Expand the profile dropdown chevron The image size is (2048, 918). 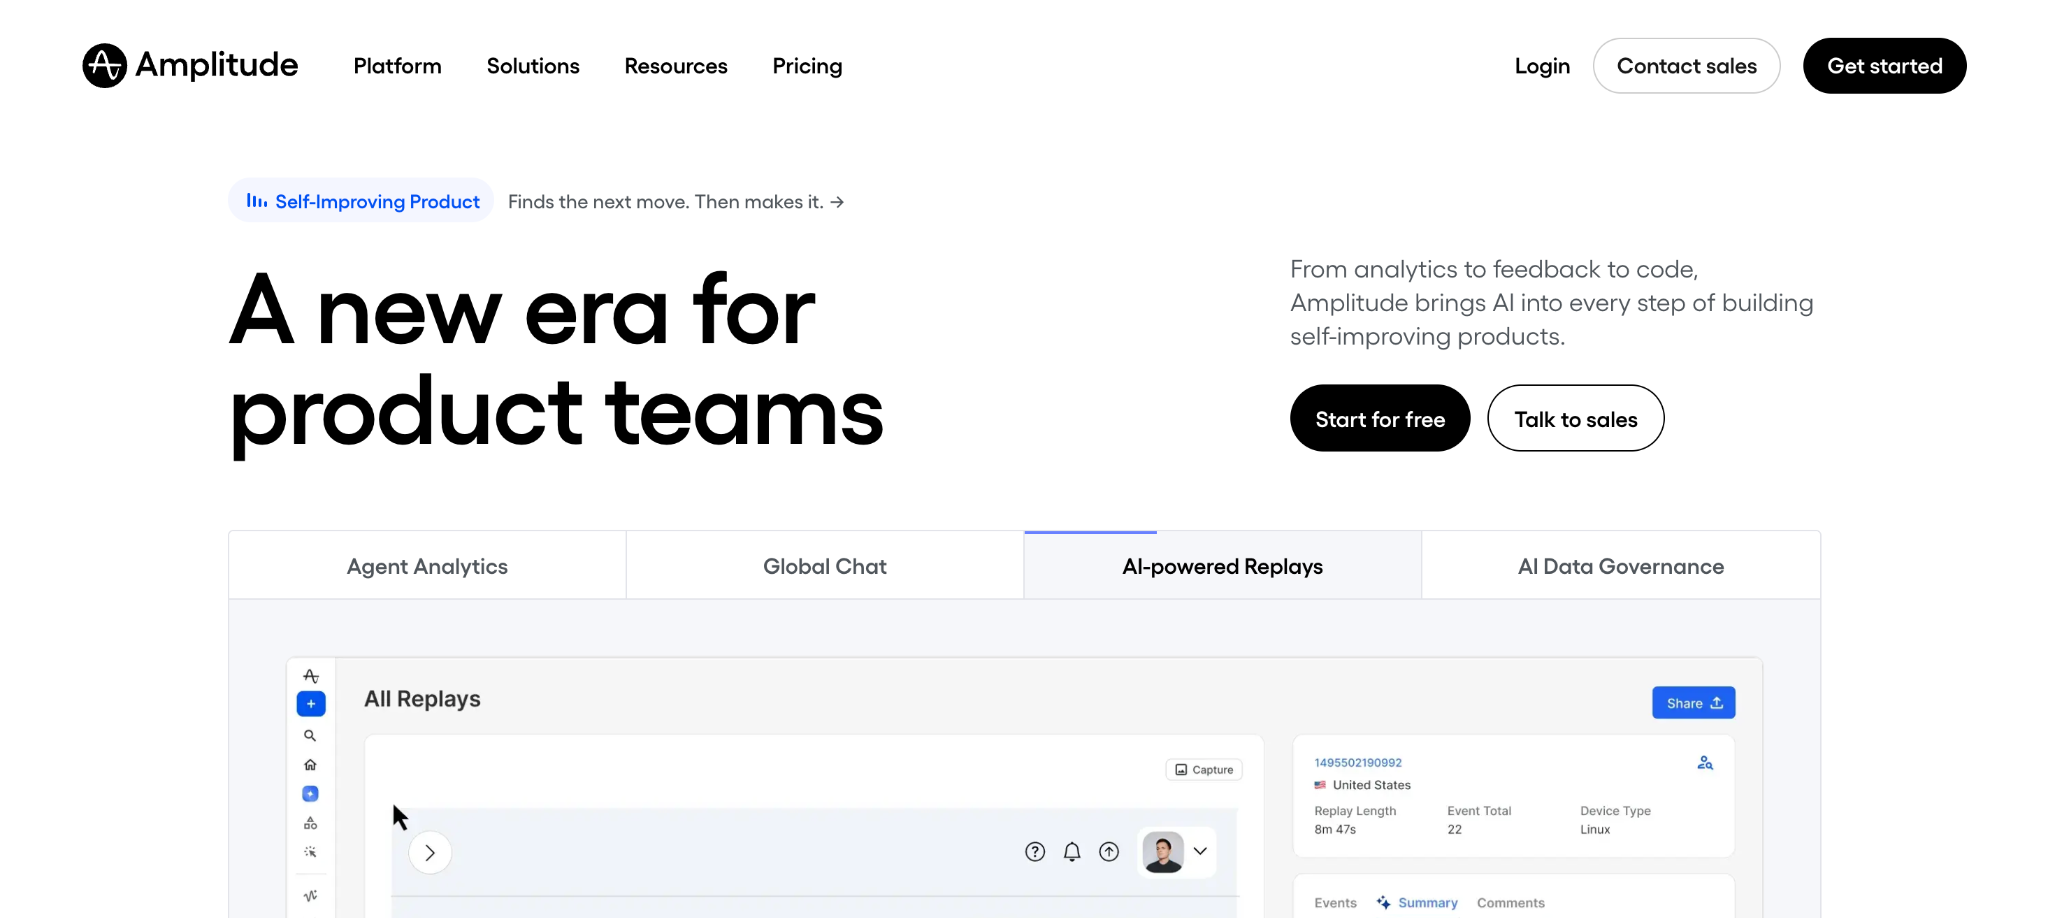coord(1200,852)
